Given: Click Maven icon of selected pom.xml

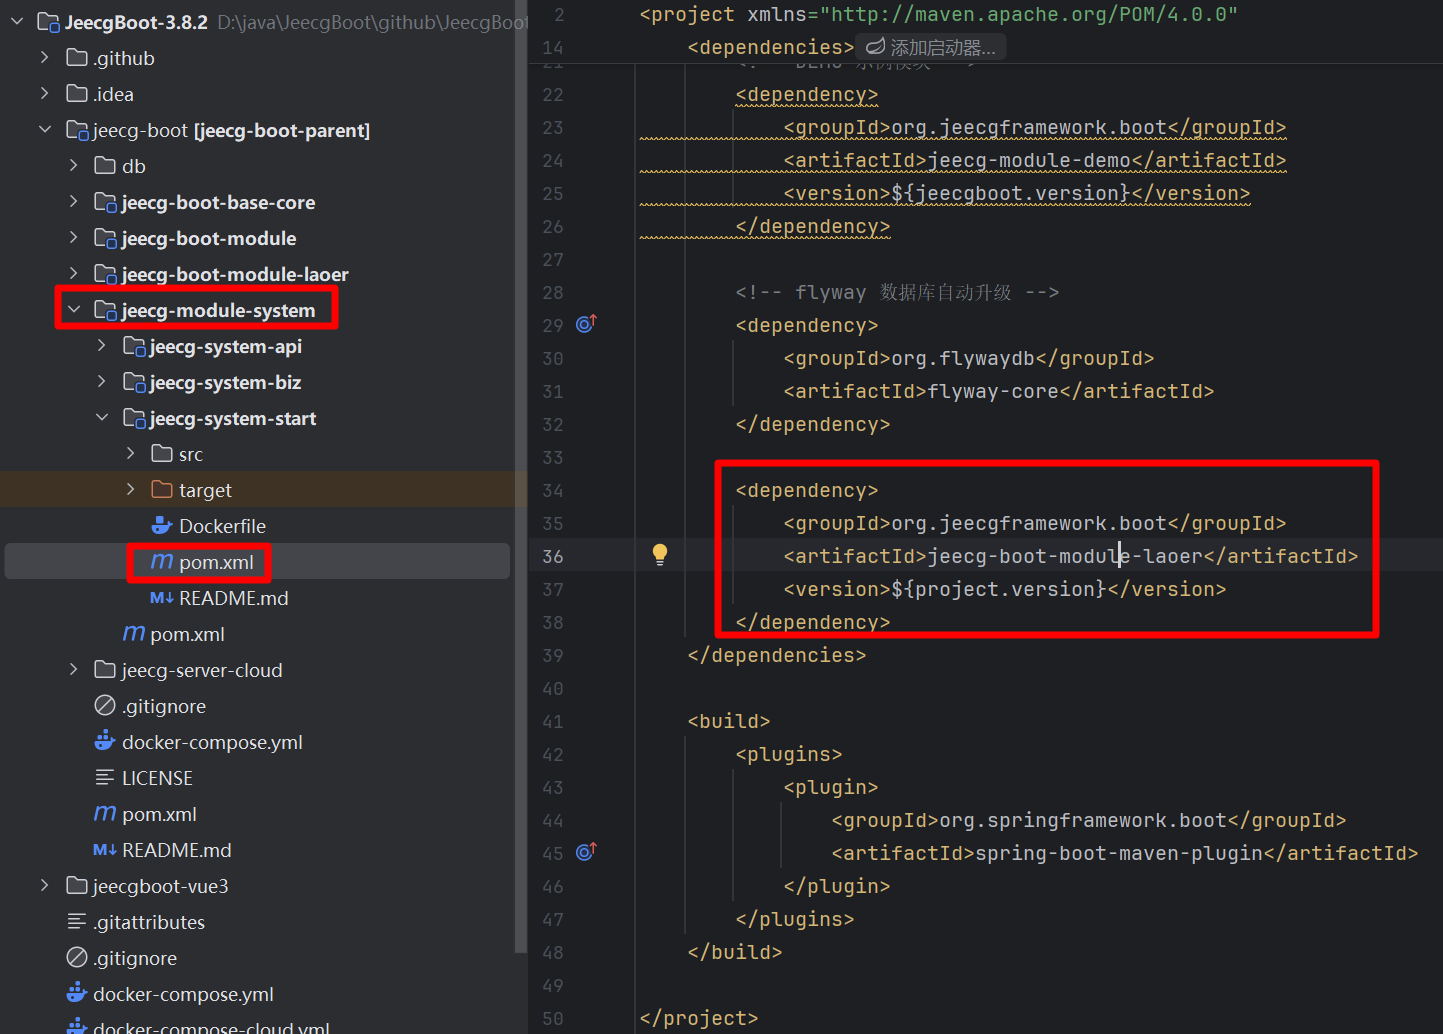Looking at the screenshot, I should [x=162, y=562].
